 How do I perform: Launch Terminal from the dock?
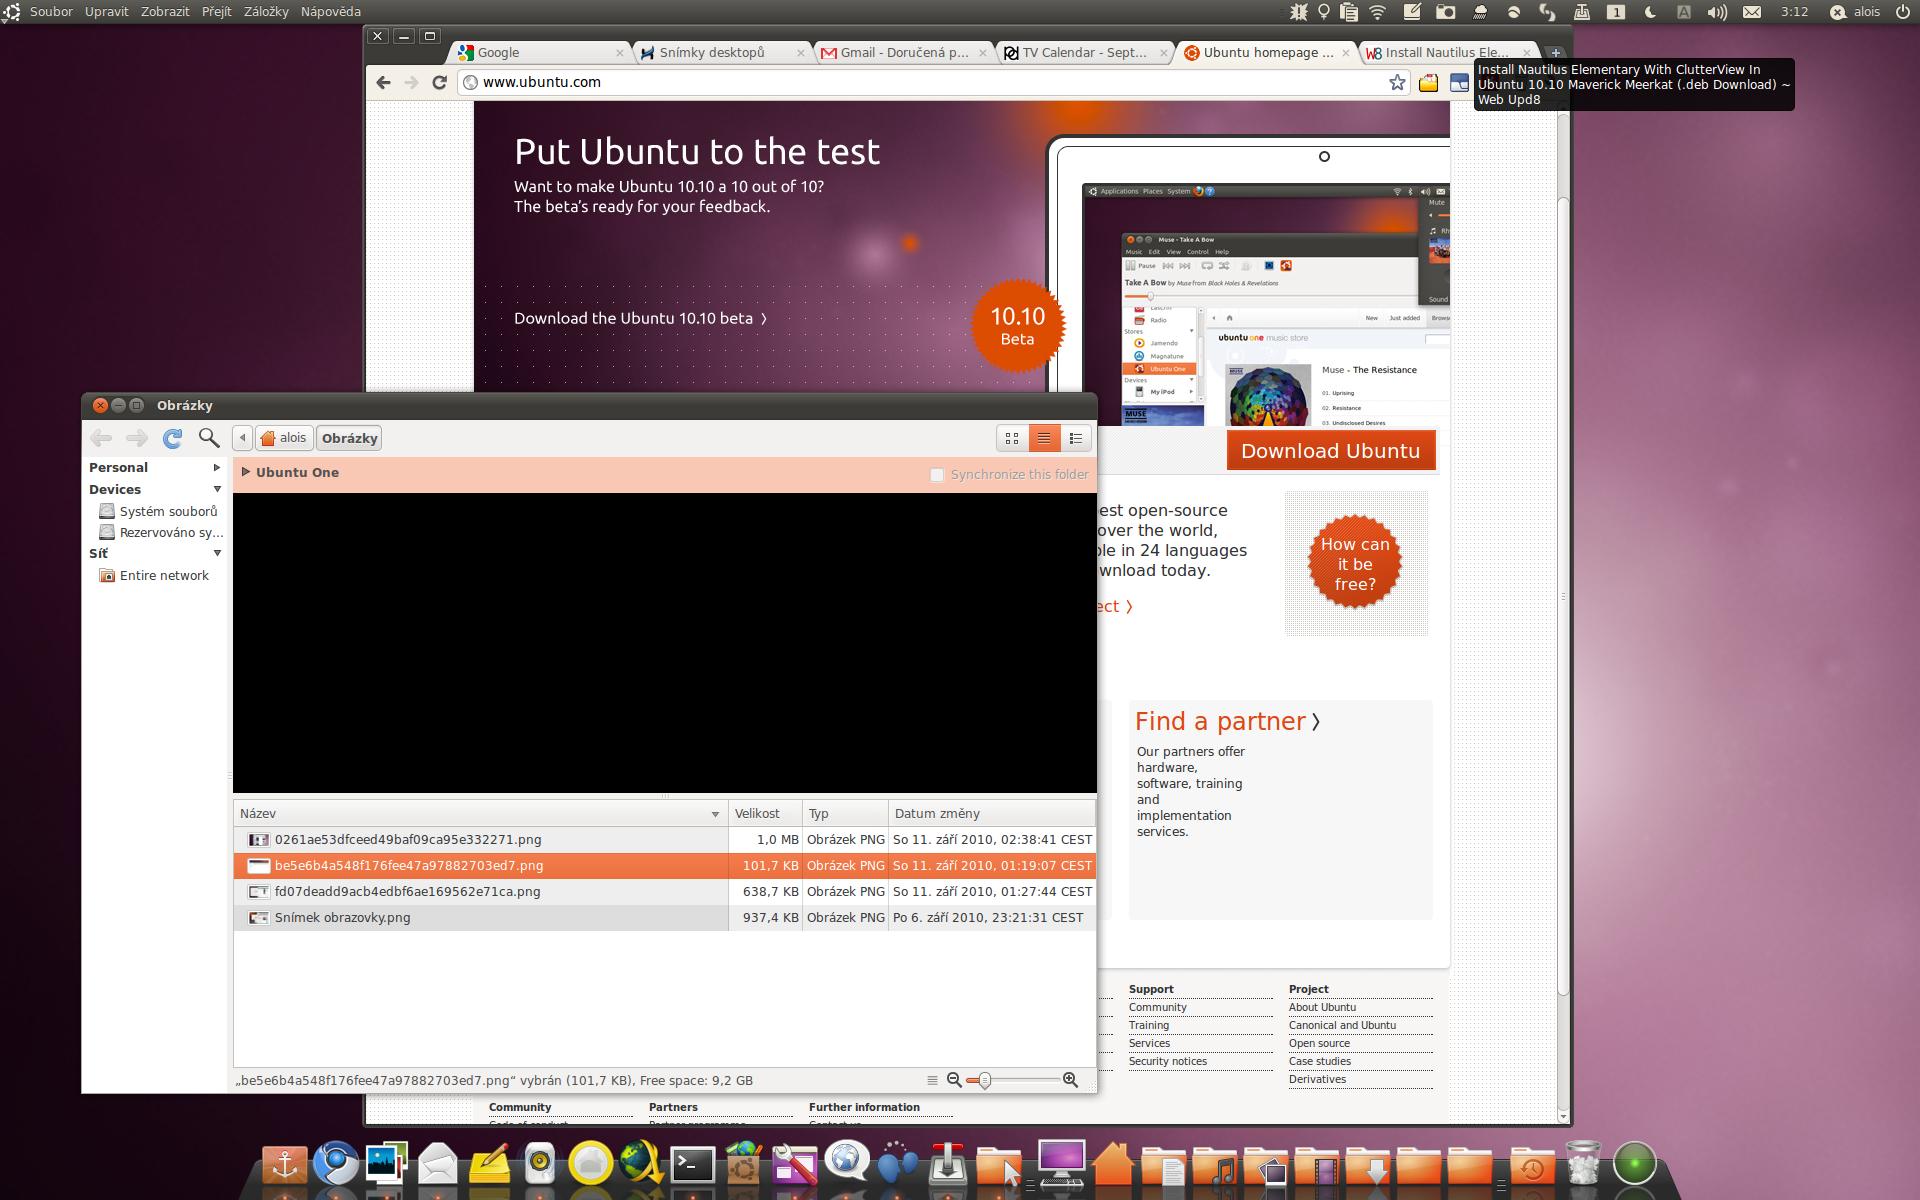click(693, 1164)
